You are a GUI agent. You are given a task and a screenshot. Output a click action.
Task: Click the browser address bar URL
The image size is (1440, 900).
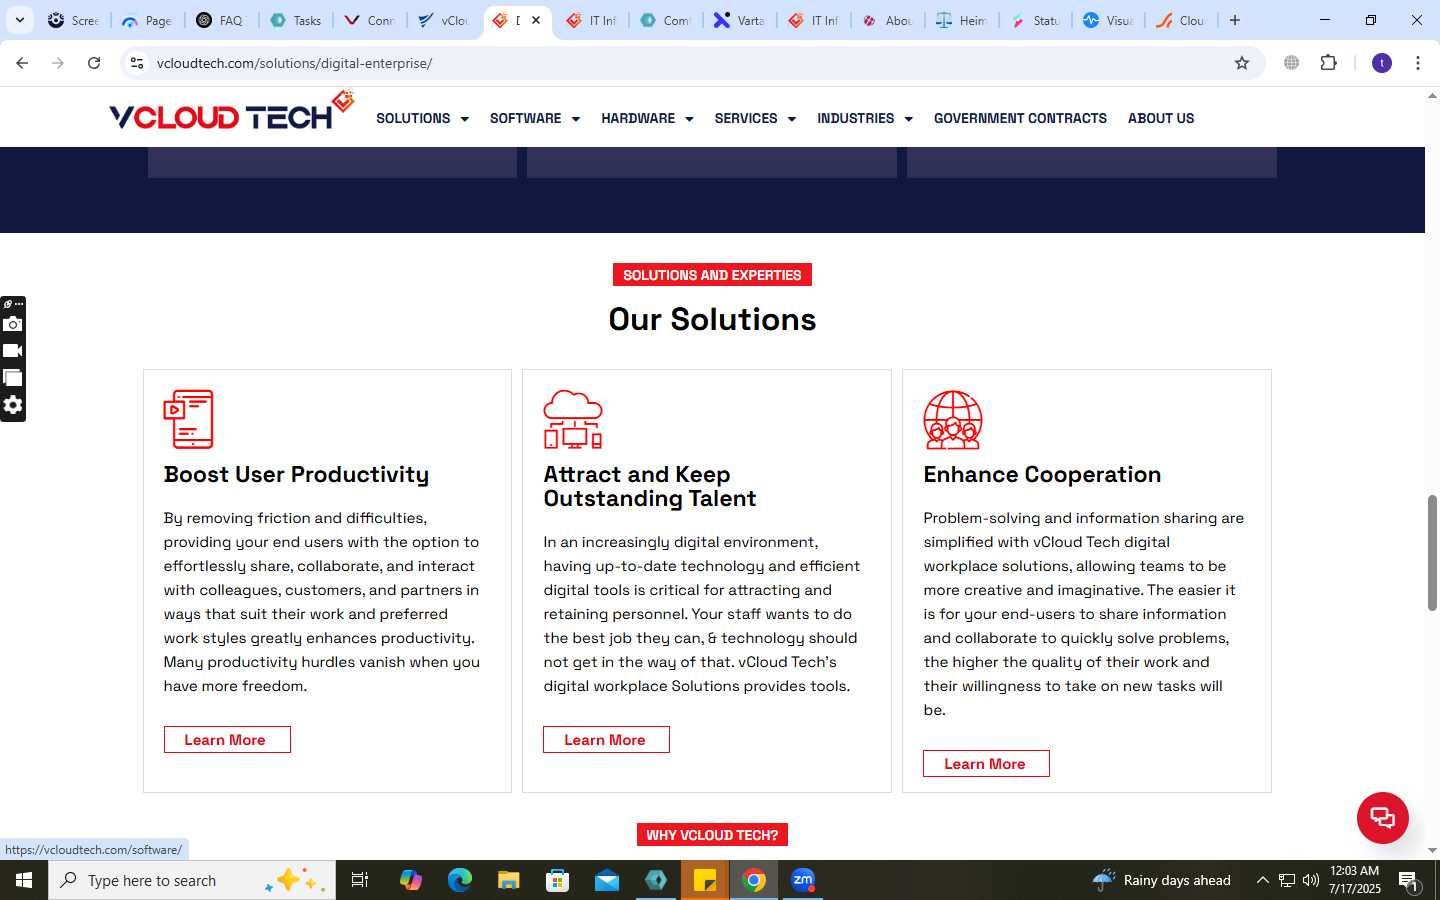[x=294, y=63]
